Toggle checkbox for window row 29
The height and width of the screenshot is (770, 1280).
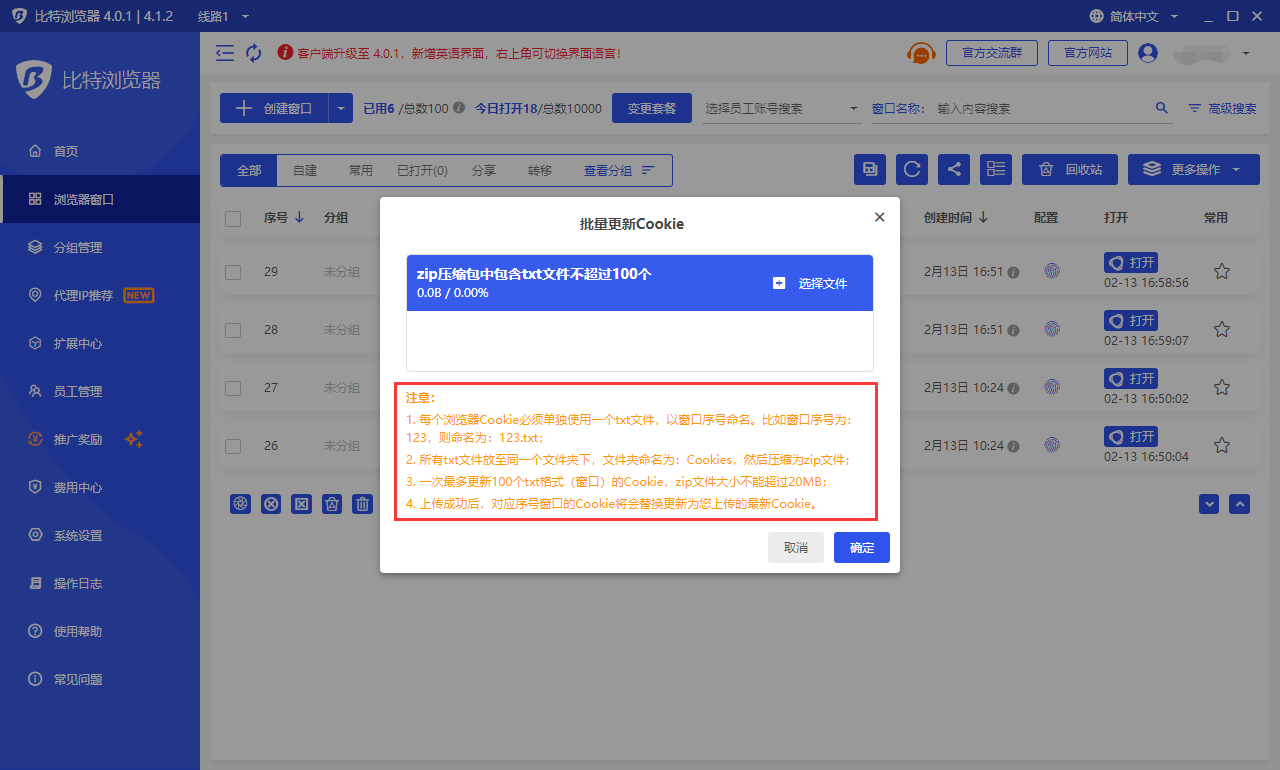point(233,272)
